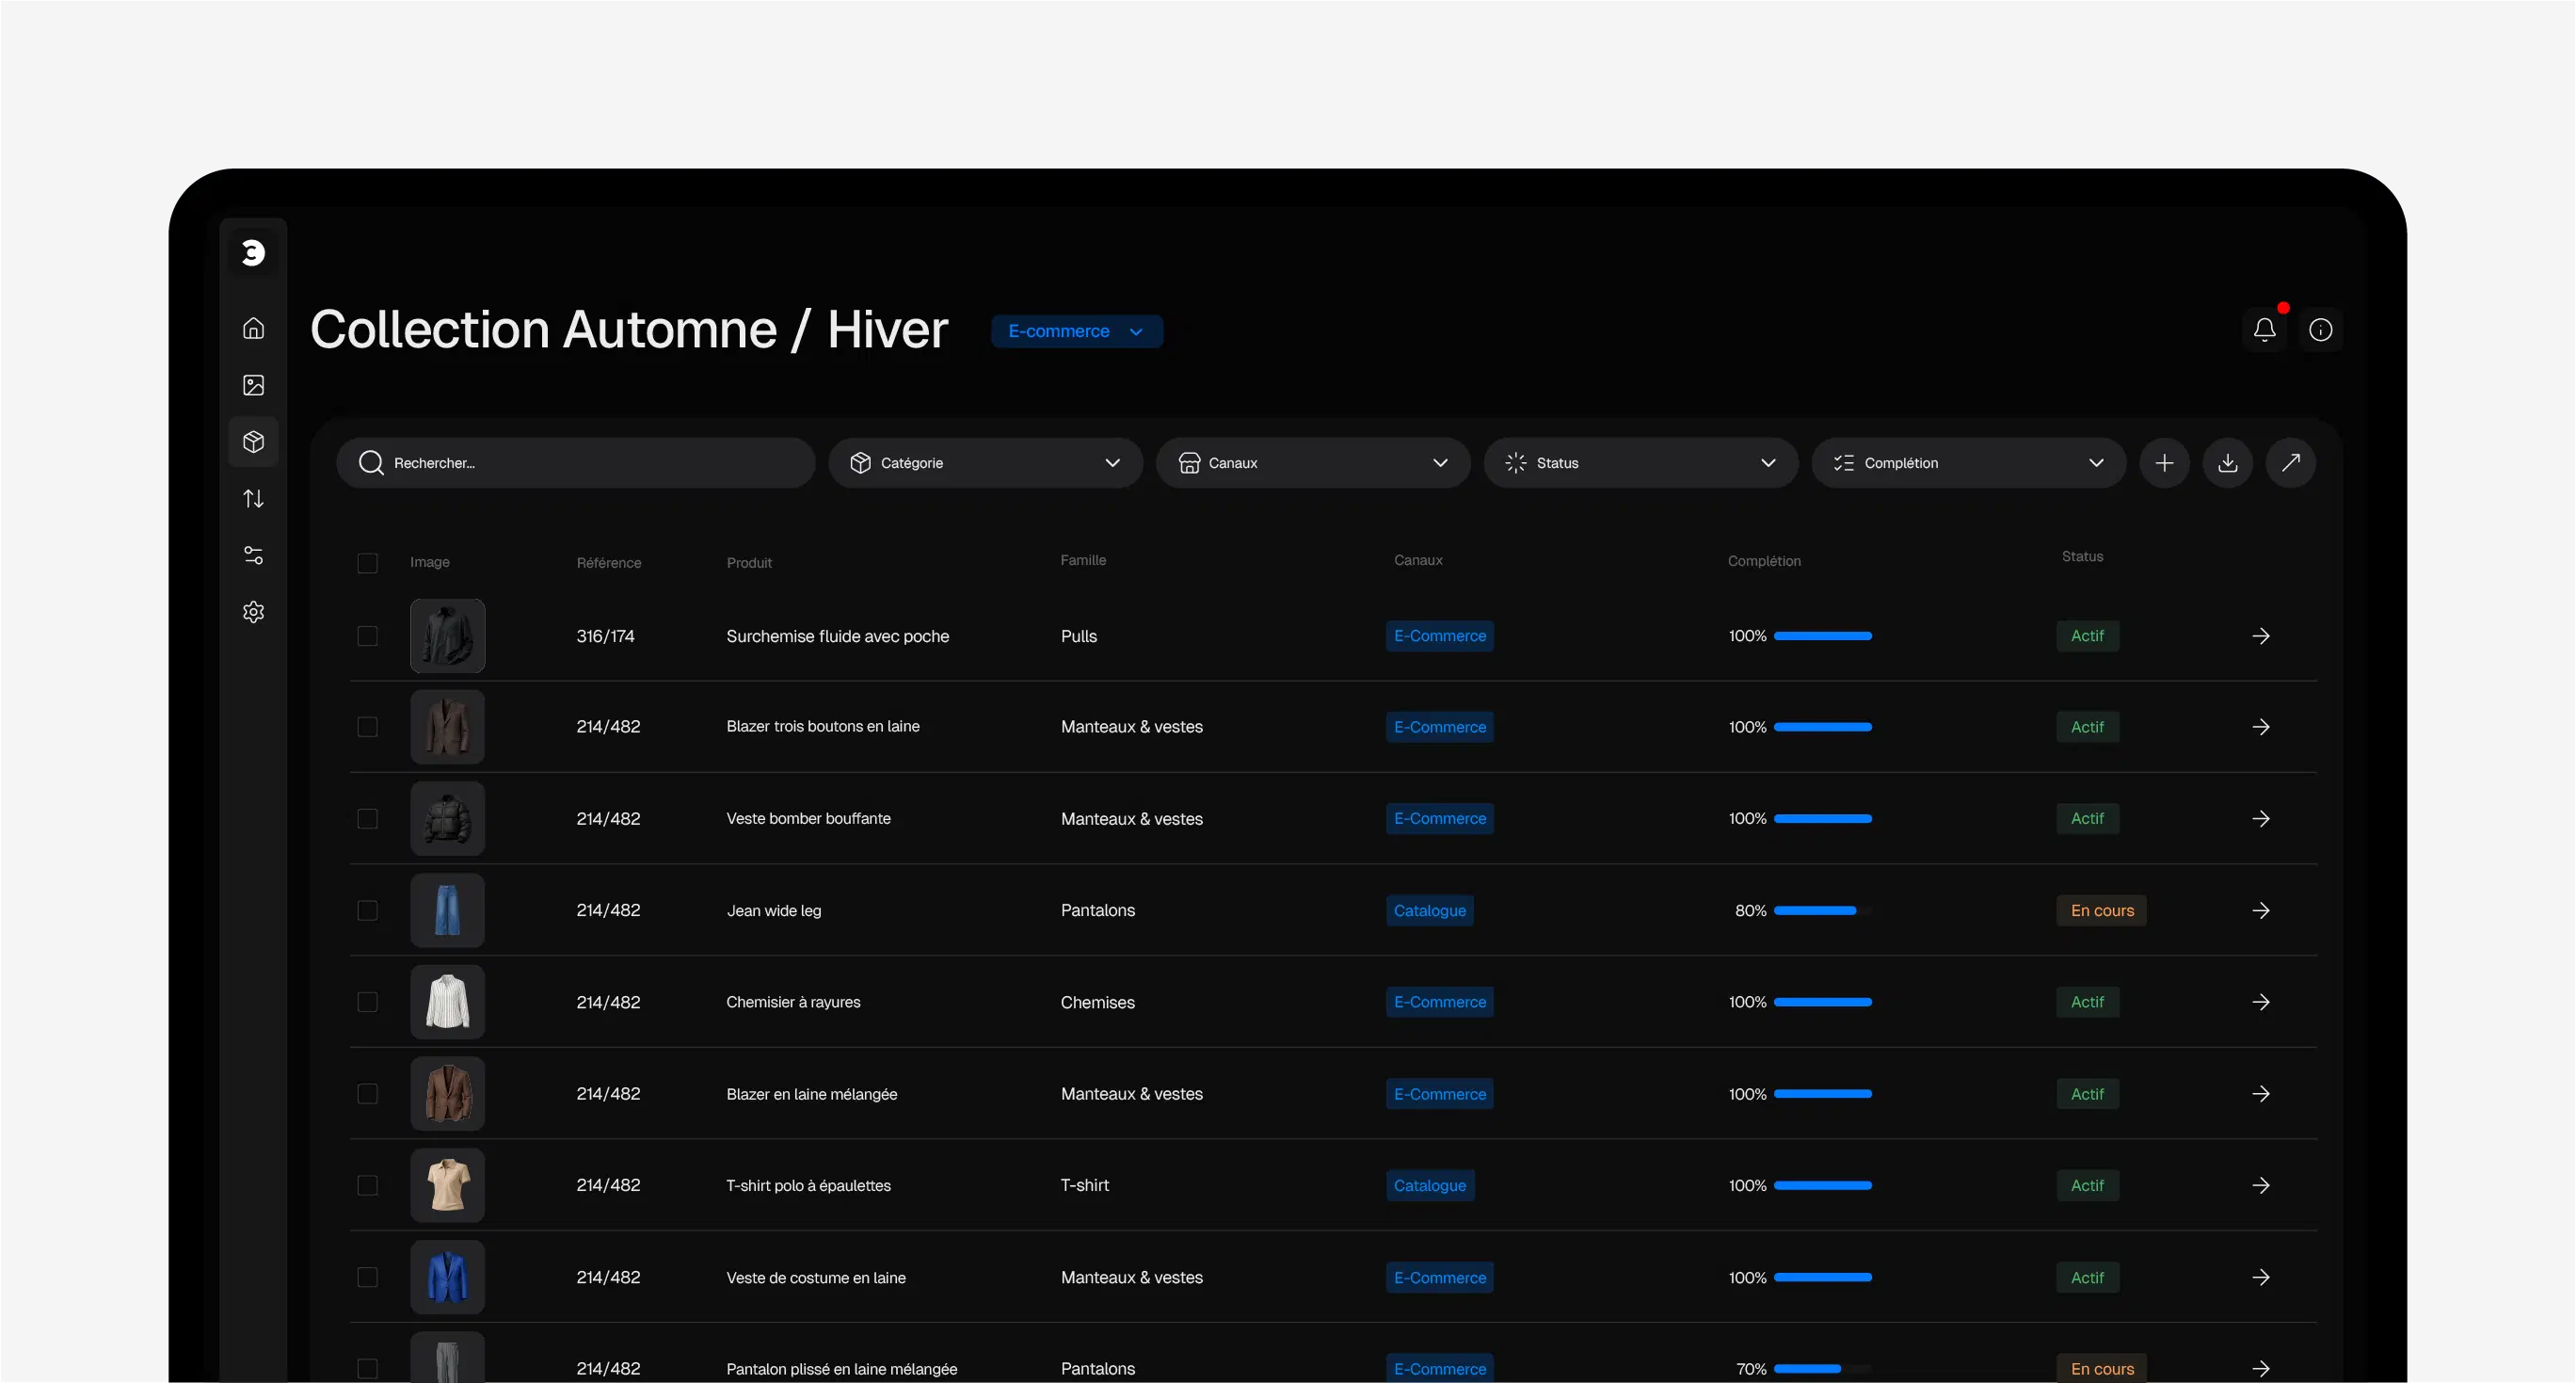Screen dimensions: 2576x1383
Task: Open the home icon in sidebar
Action: [253, 328]
